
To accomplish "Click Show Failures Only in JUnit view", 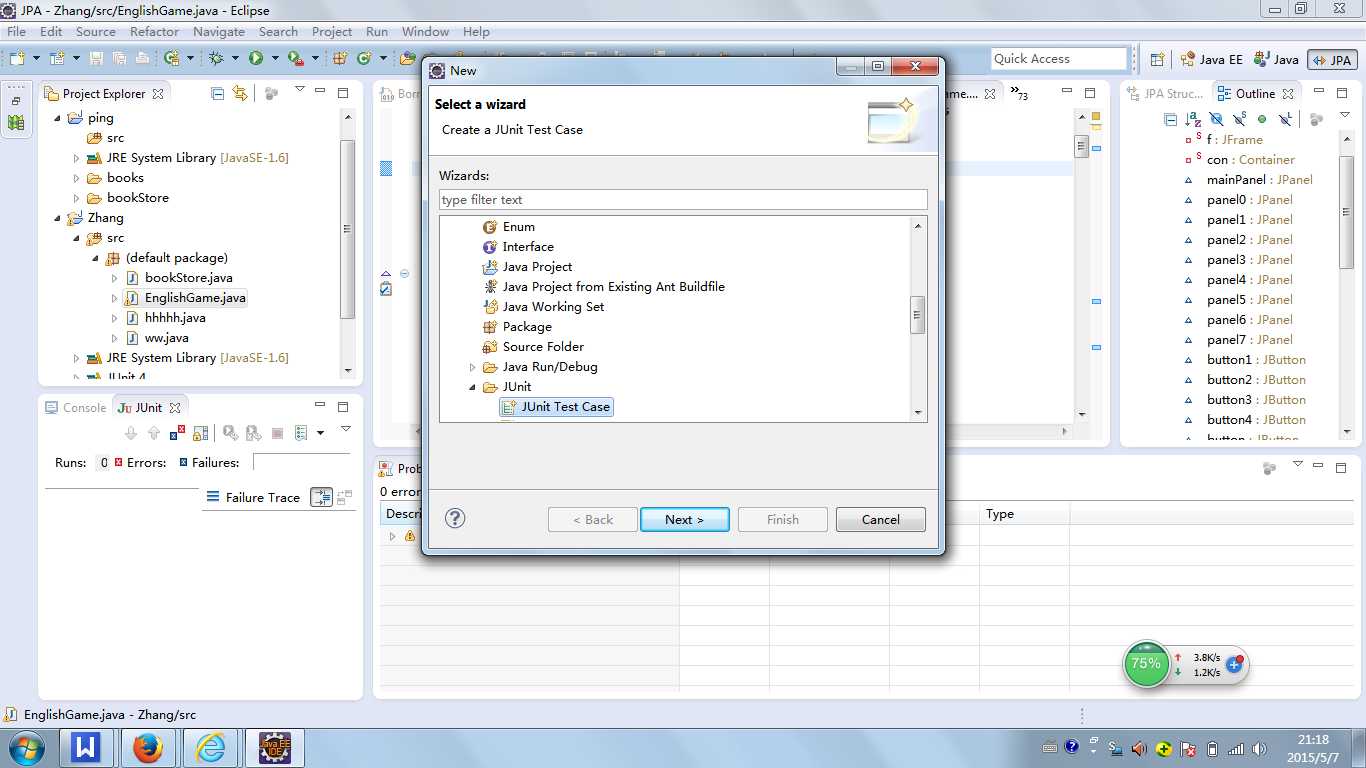I will [x=177, y=433].
